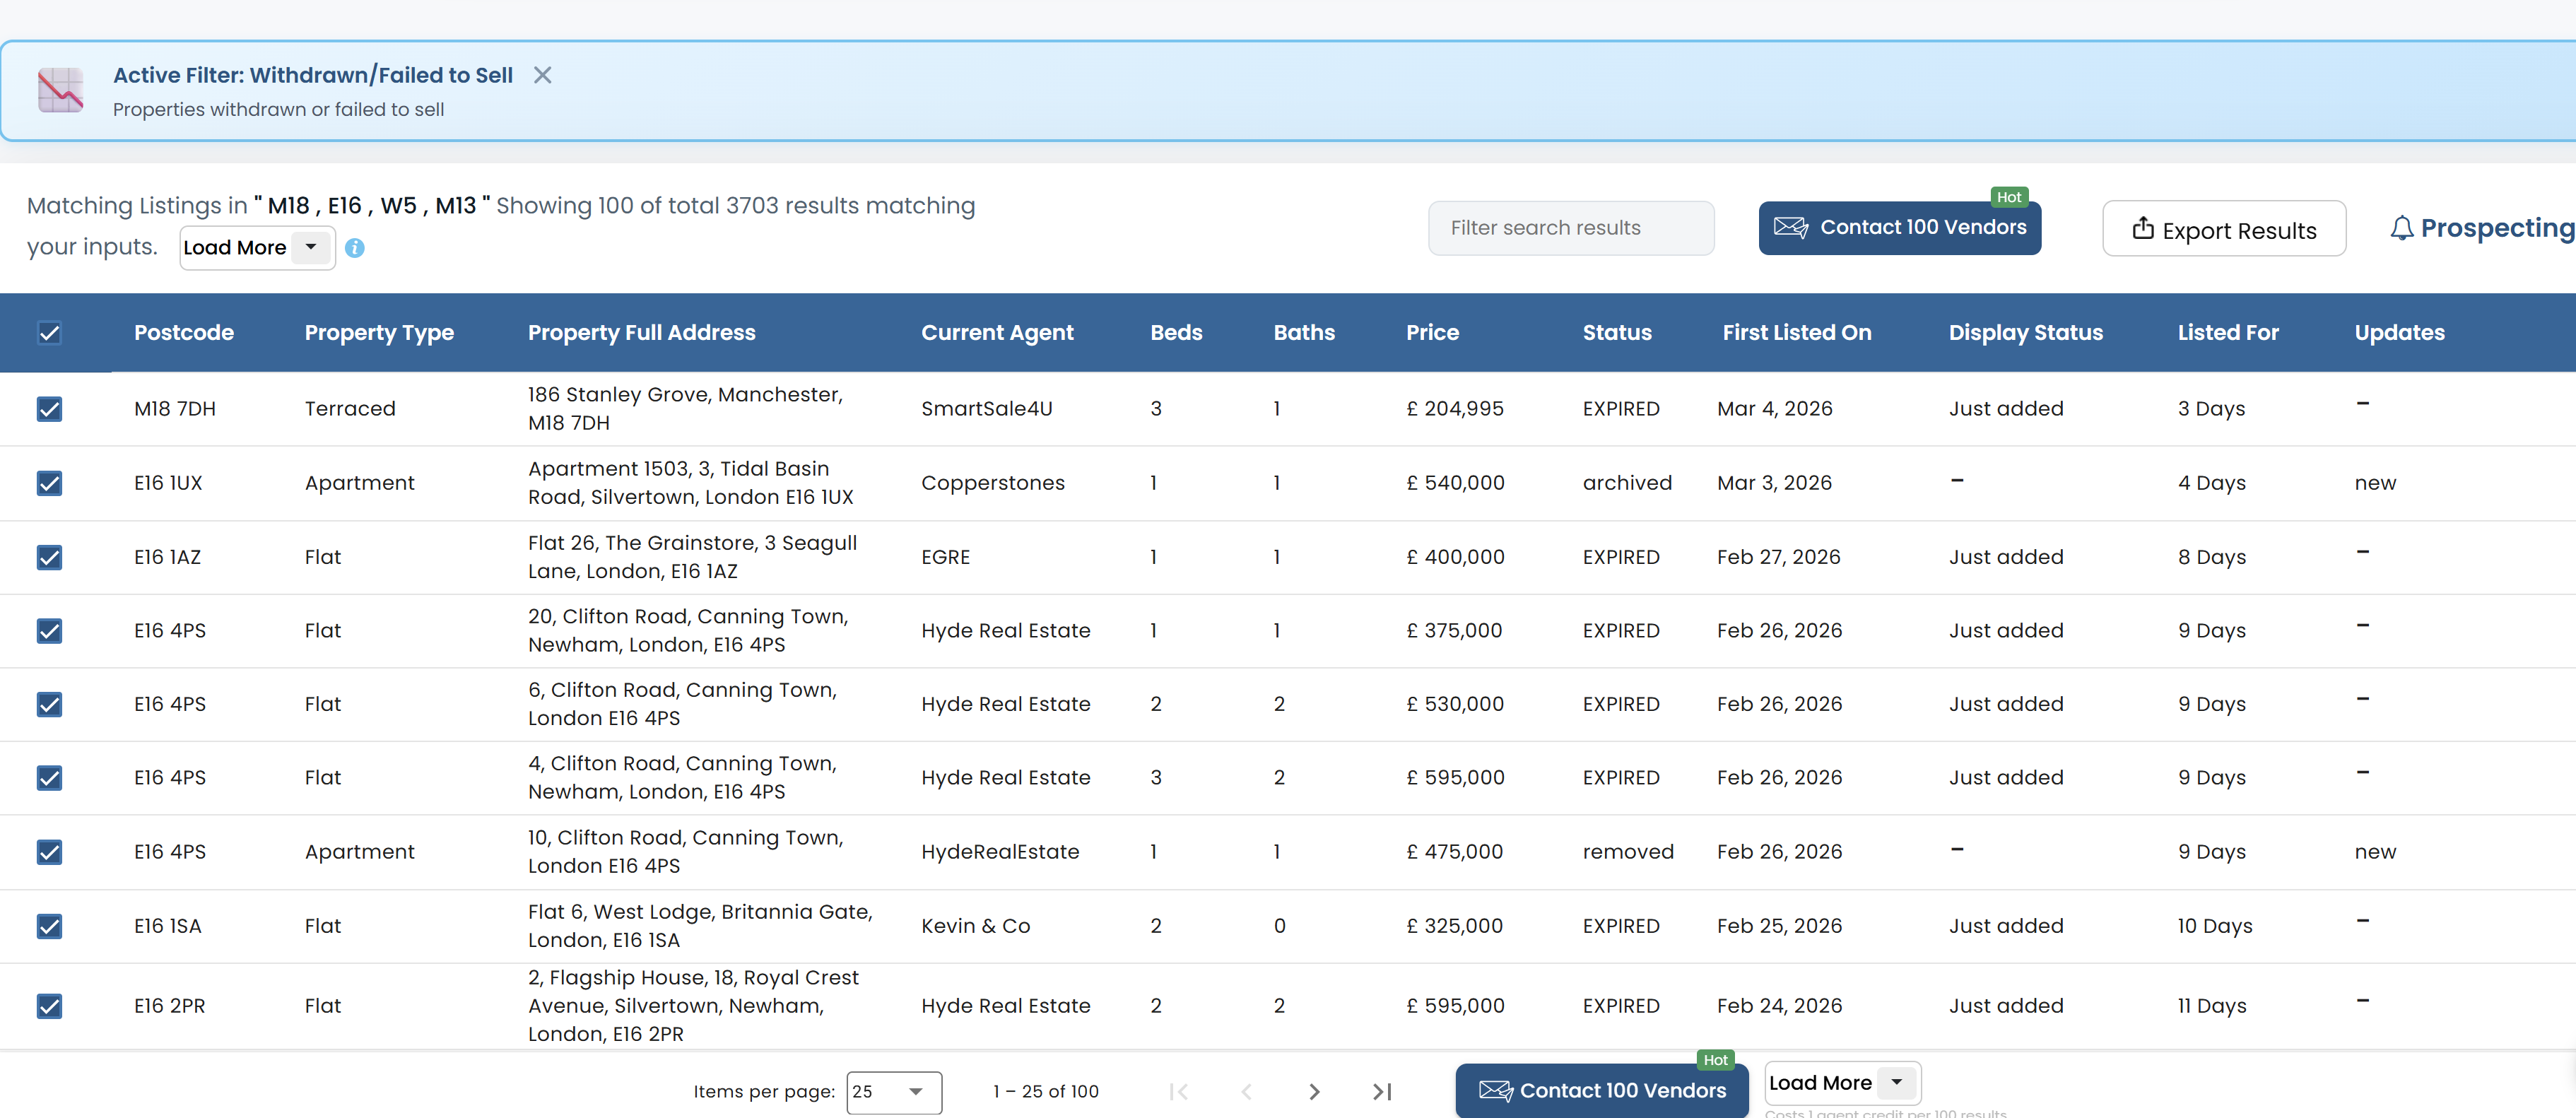This screenshot has height=1118, width=2576.
Task: Uncheck the M18 7DH row checkbox
Action: (49, 408)
